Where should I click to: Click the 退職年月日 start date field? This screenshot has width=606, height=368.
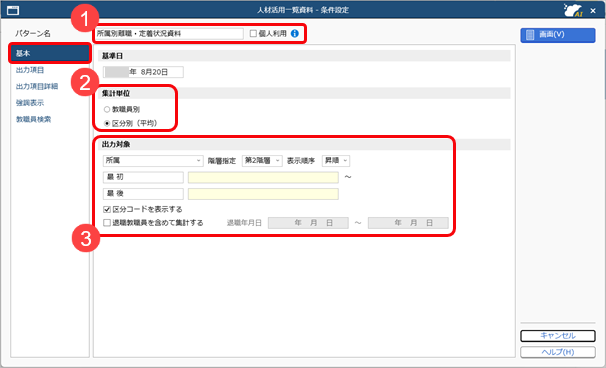pos(308,223)
